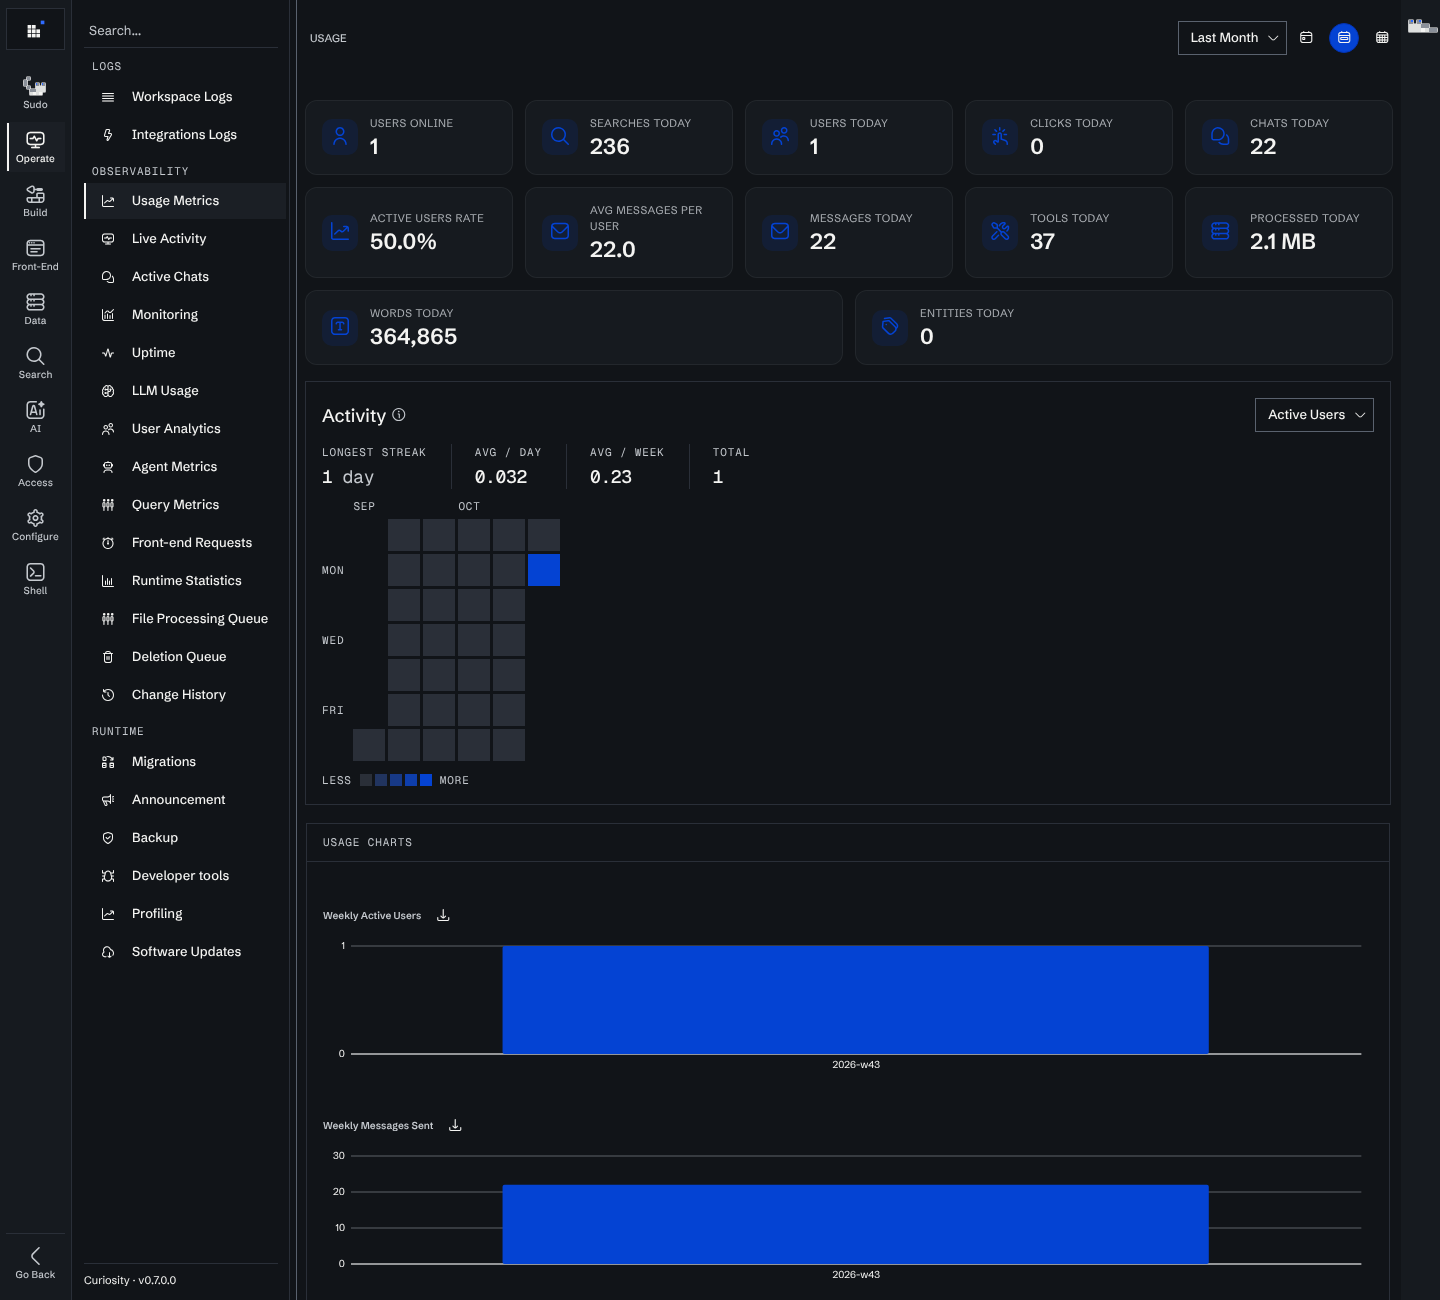1440x1300 pixels.
Task: Open Migrations page
Action: pyautogui.click(x=185, y=761)
